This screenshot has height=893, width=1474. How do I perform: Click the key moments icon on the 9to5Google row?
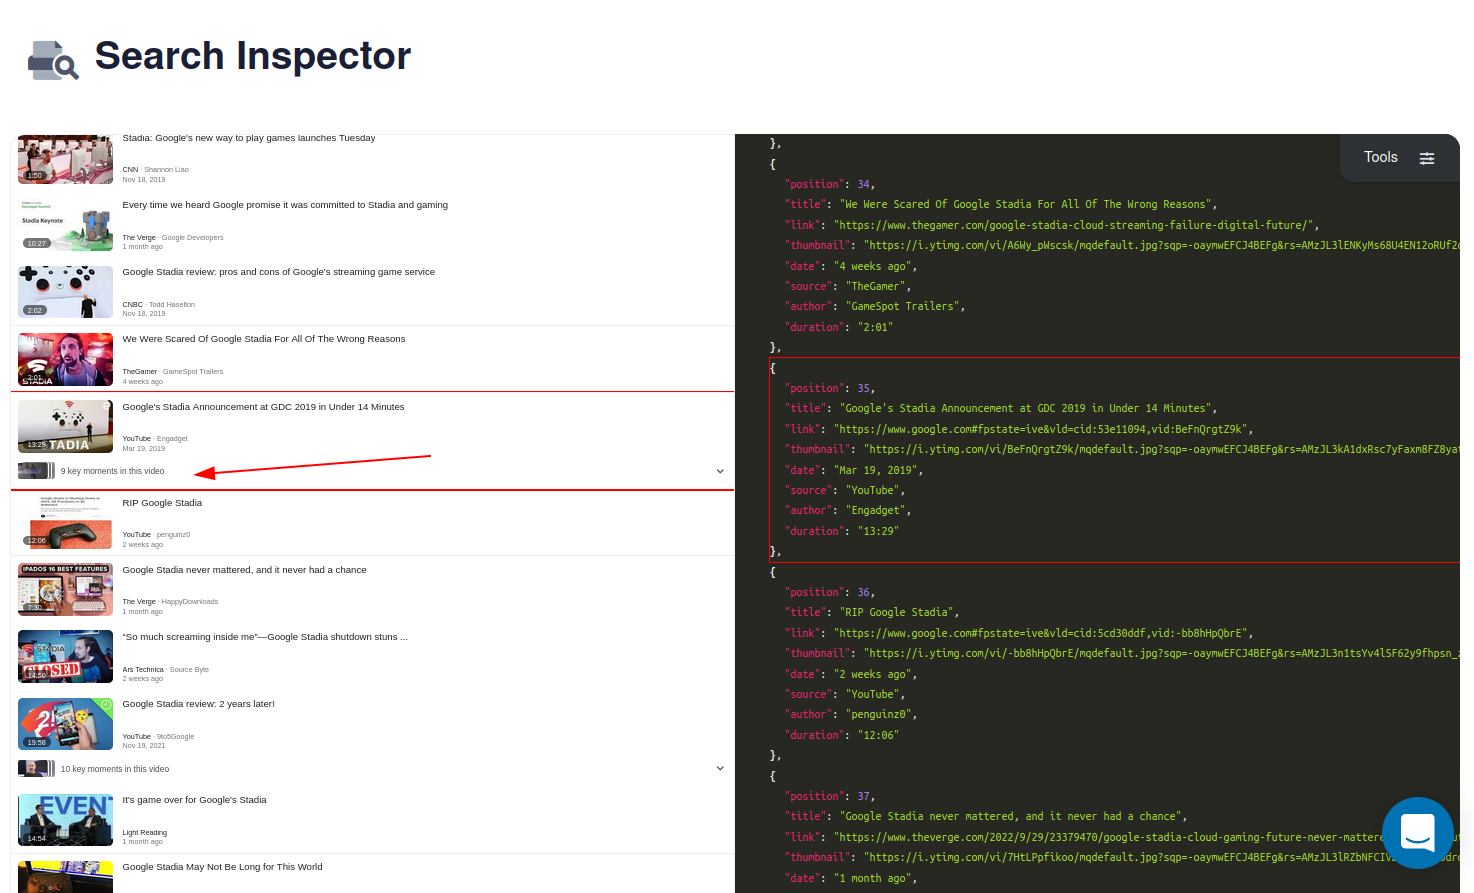35,768
